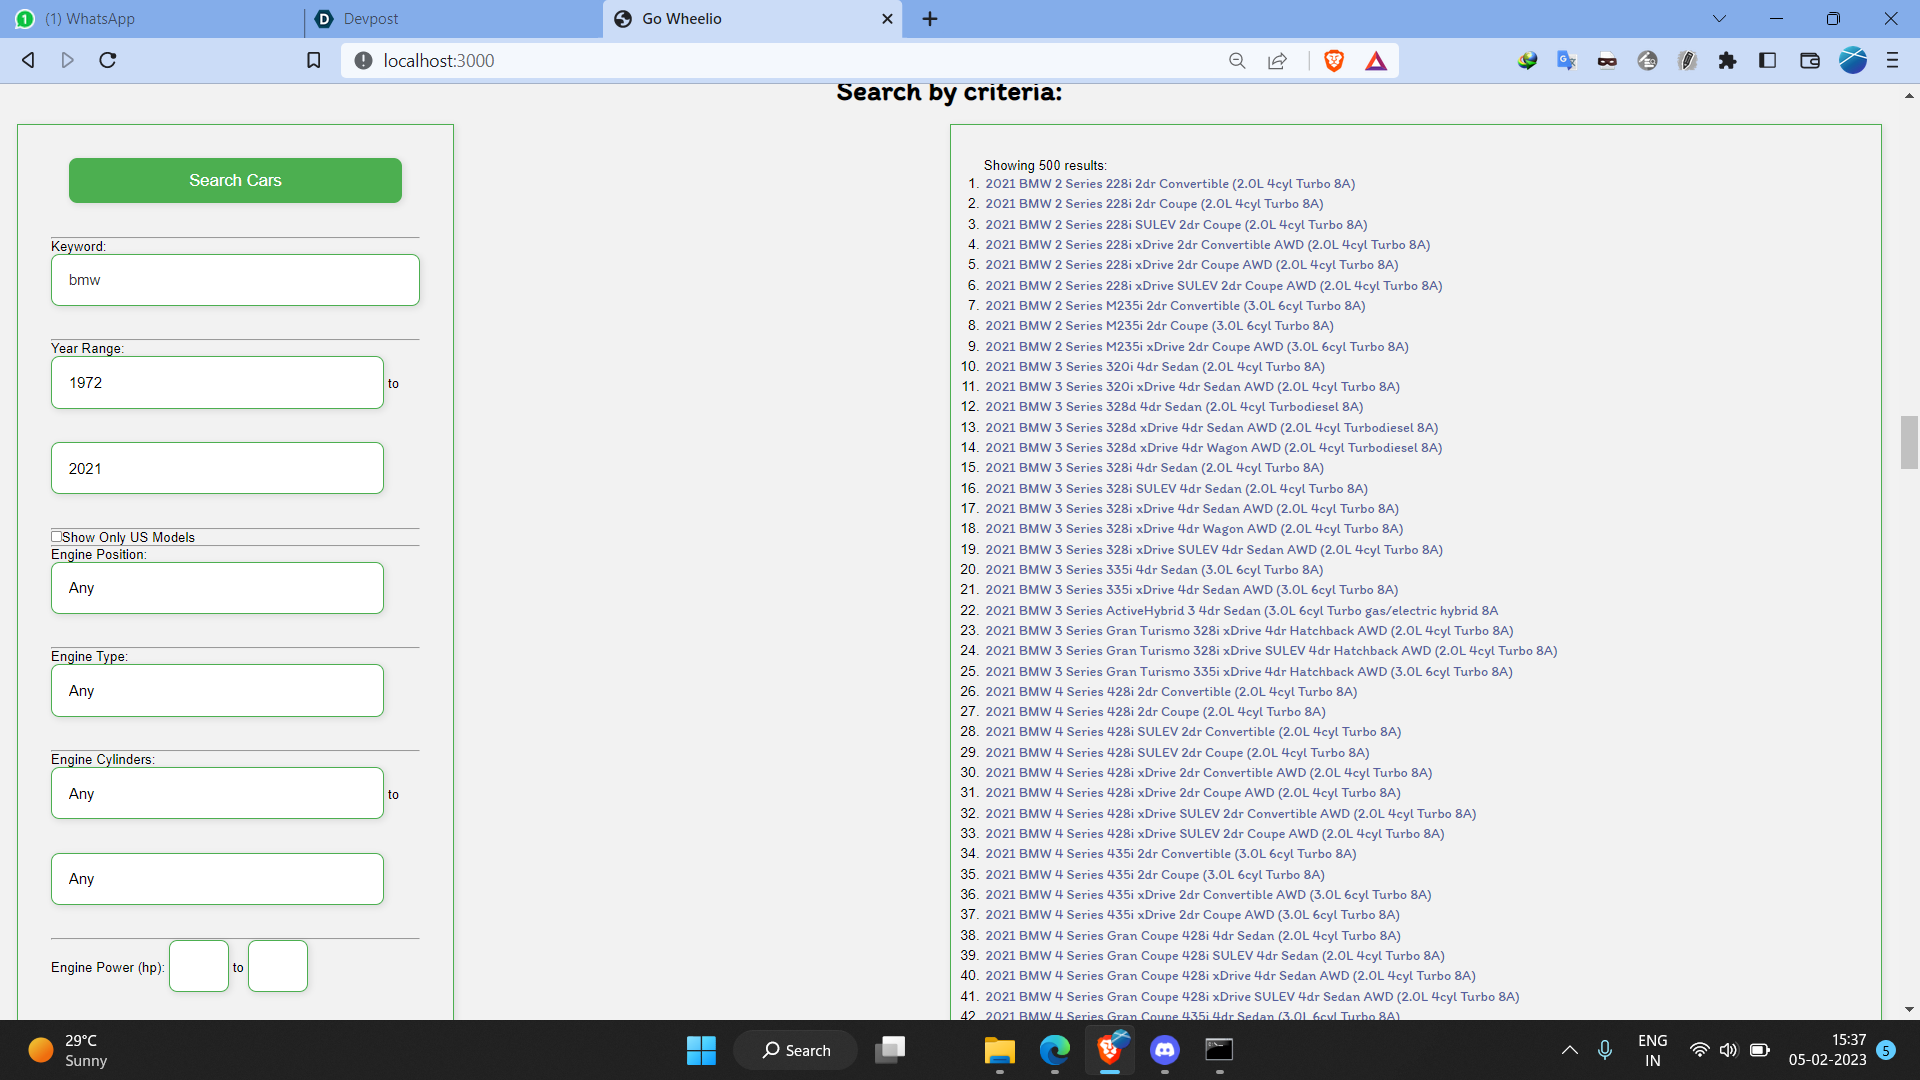The image size is (1920, 1080).
Task: Open the extensions puzzle icon
Action: 1727,61
